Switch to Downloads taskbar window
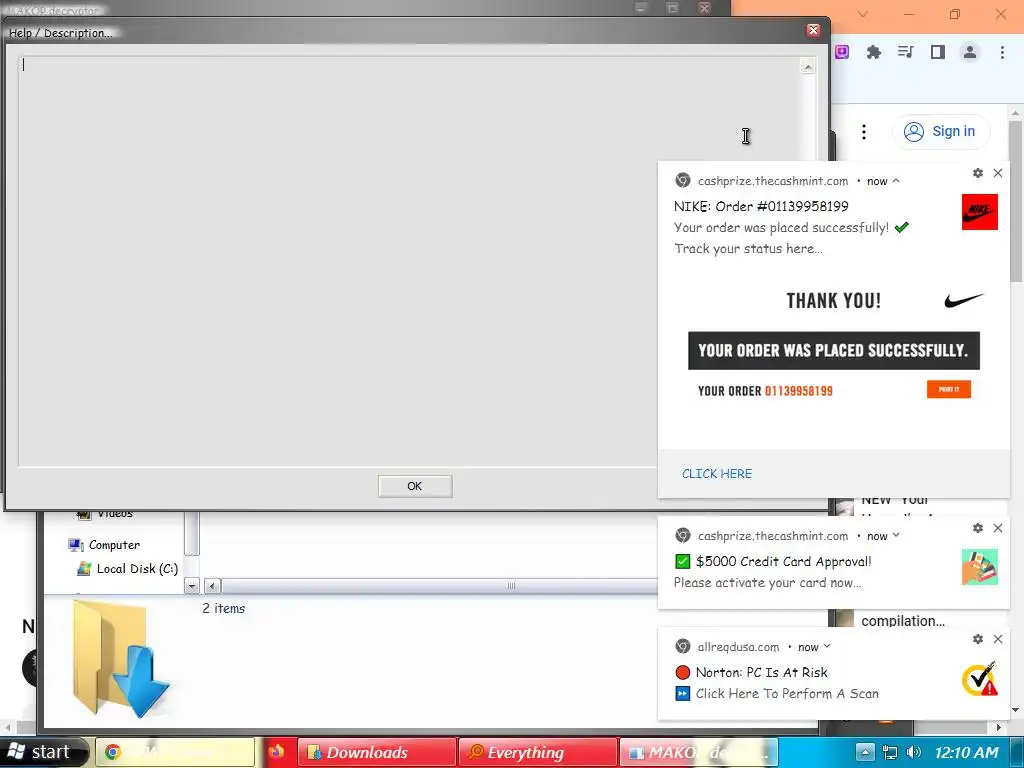1024x768 pixels. 377,752
